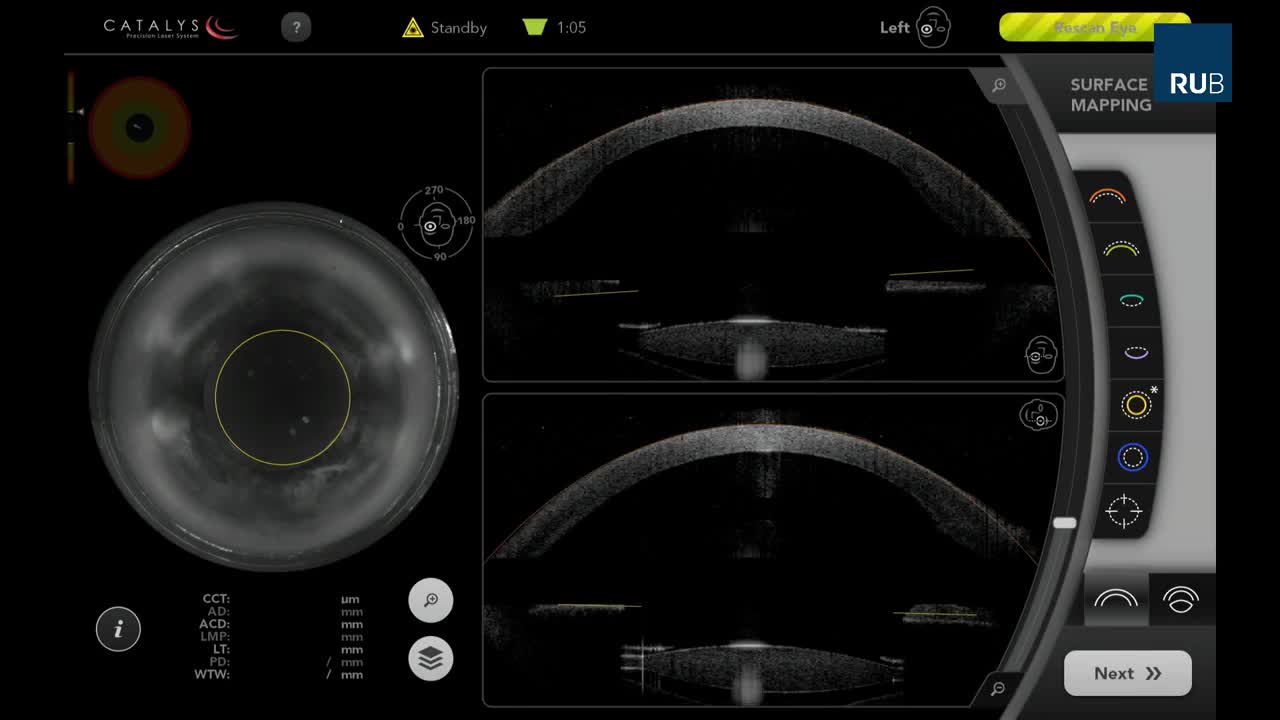Select the yellow-green posterior cornea surface icon

coord(1121,248)
